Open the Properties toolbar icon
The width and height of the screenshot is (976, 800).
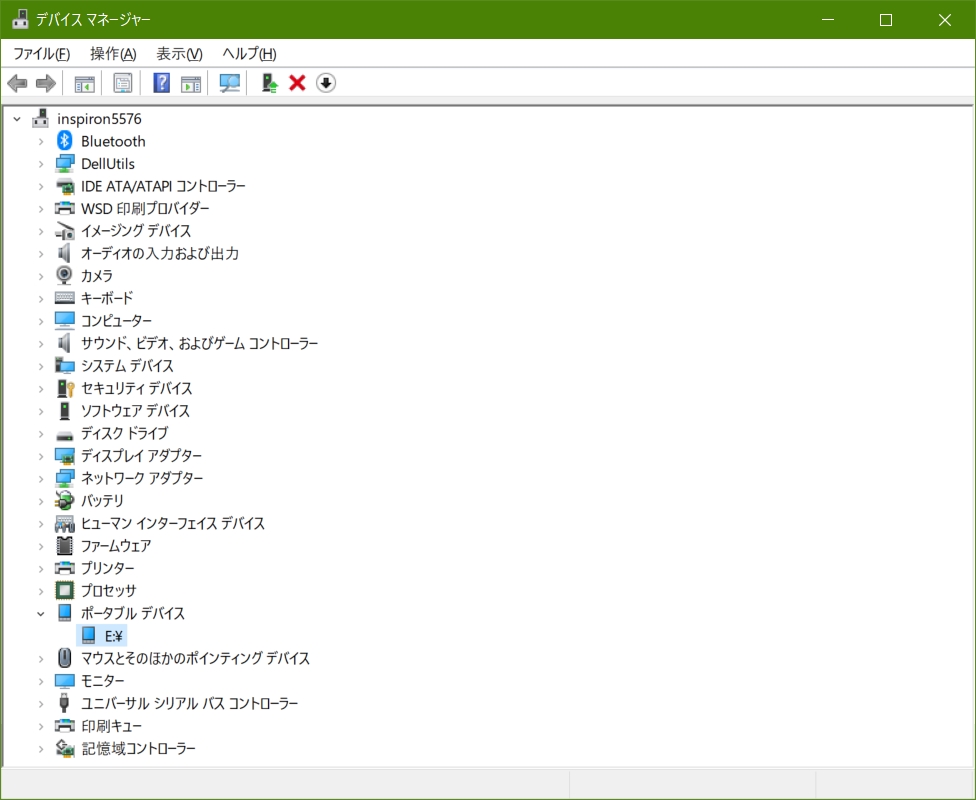[123, 83]
